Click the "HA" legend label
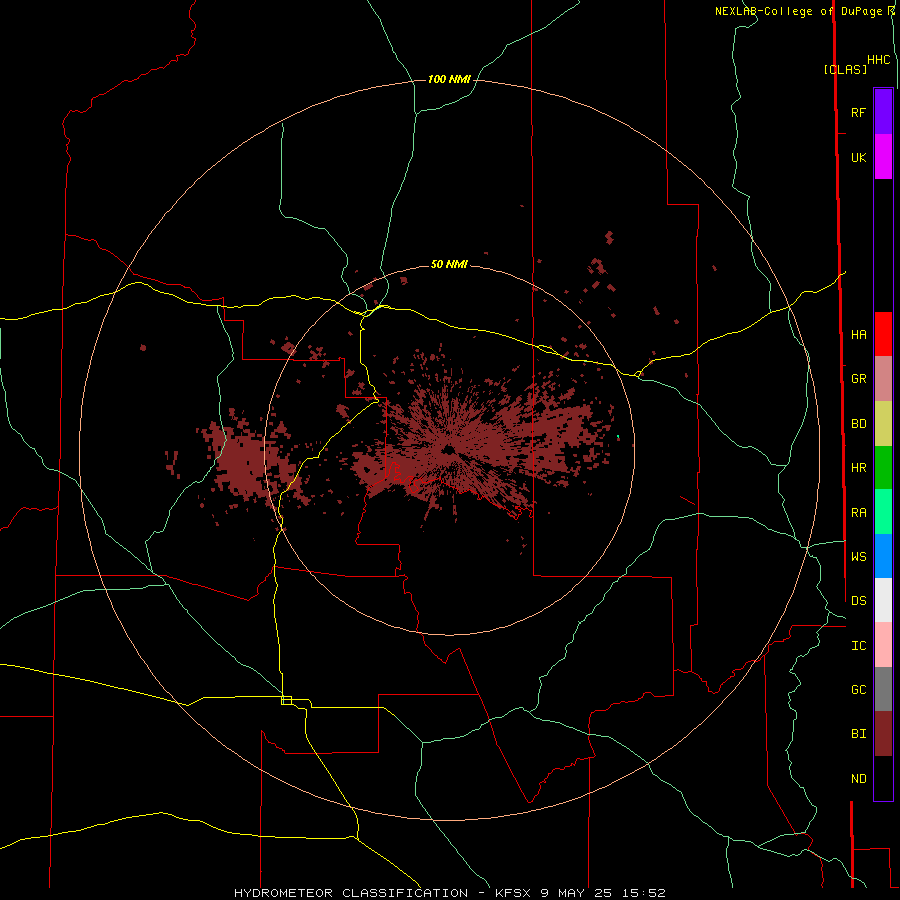 point(859,335)
